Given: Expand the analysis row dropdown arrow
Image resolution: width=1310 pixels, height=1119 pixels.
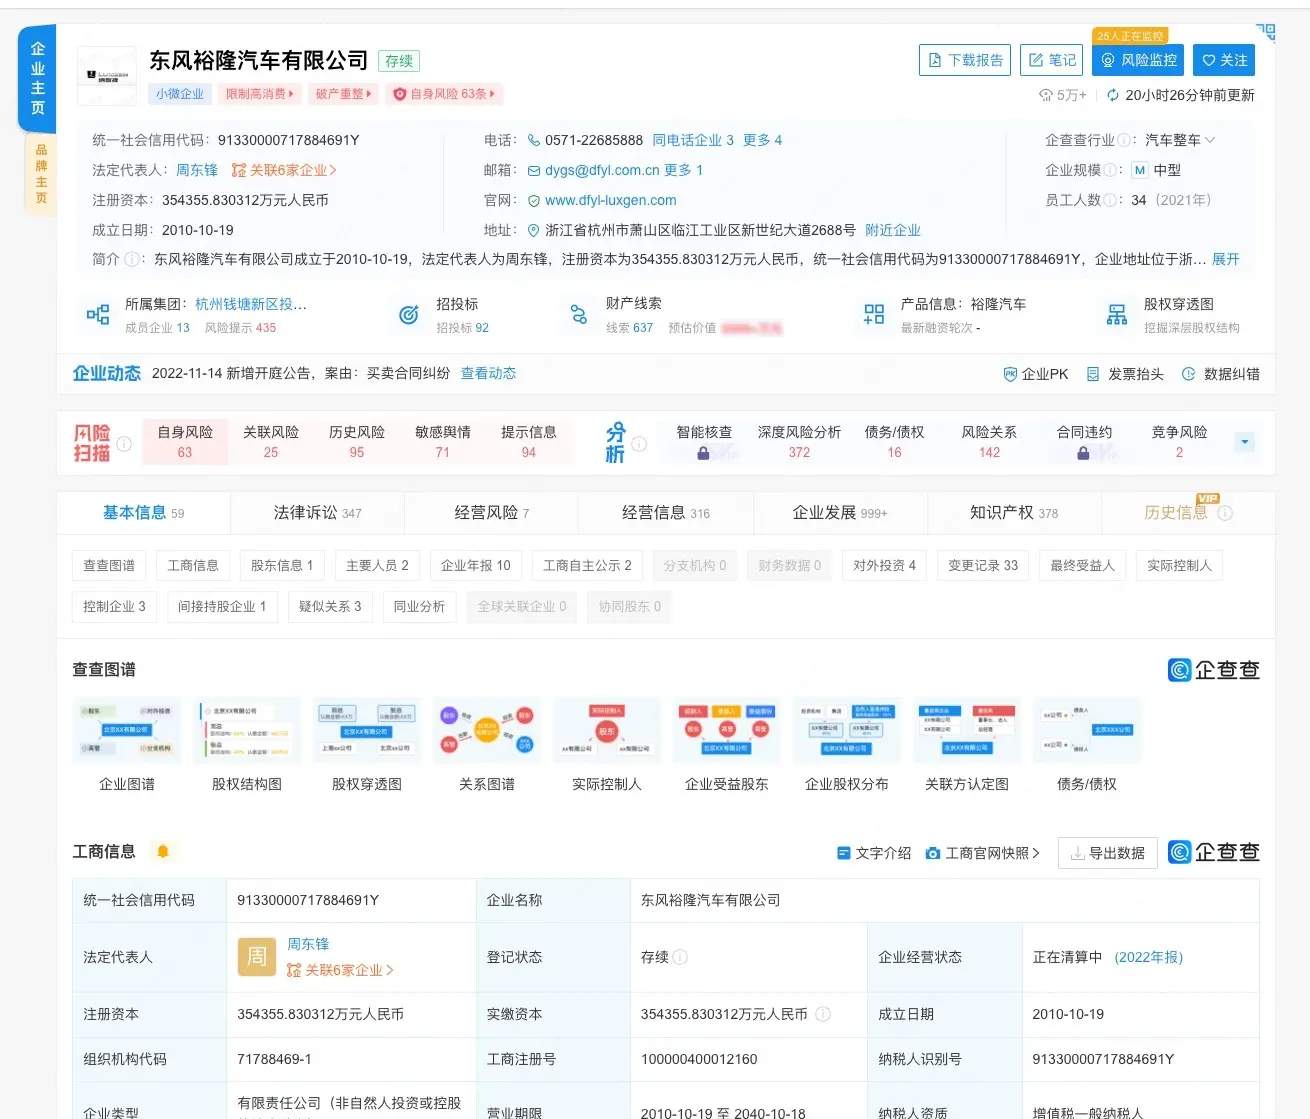Looking at the screenshot, I should coord(1244,442).
